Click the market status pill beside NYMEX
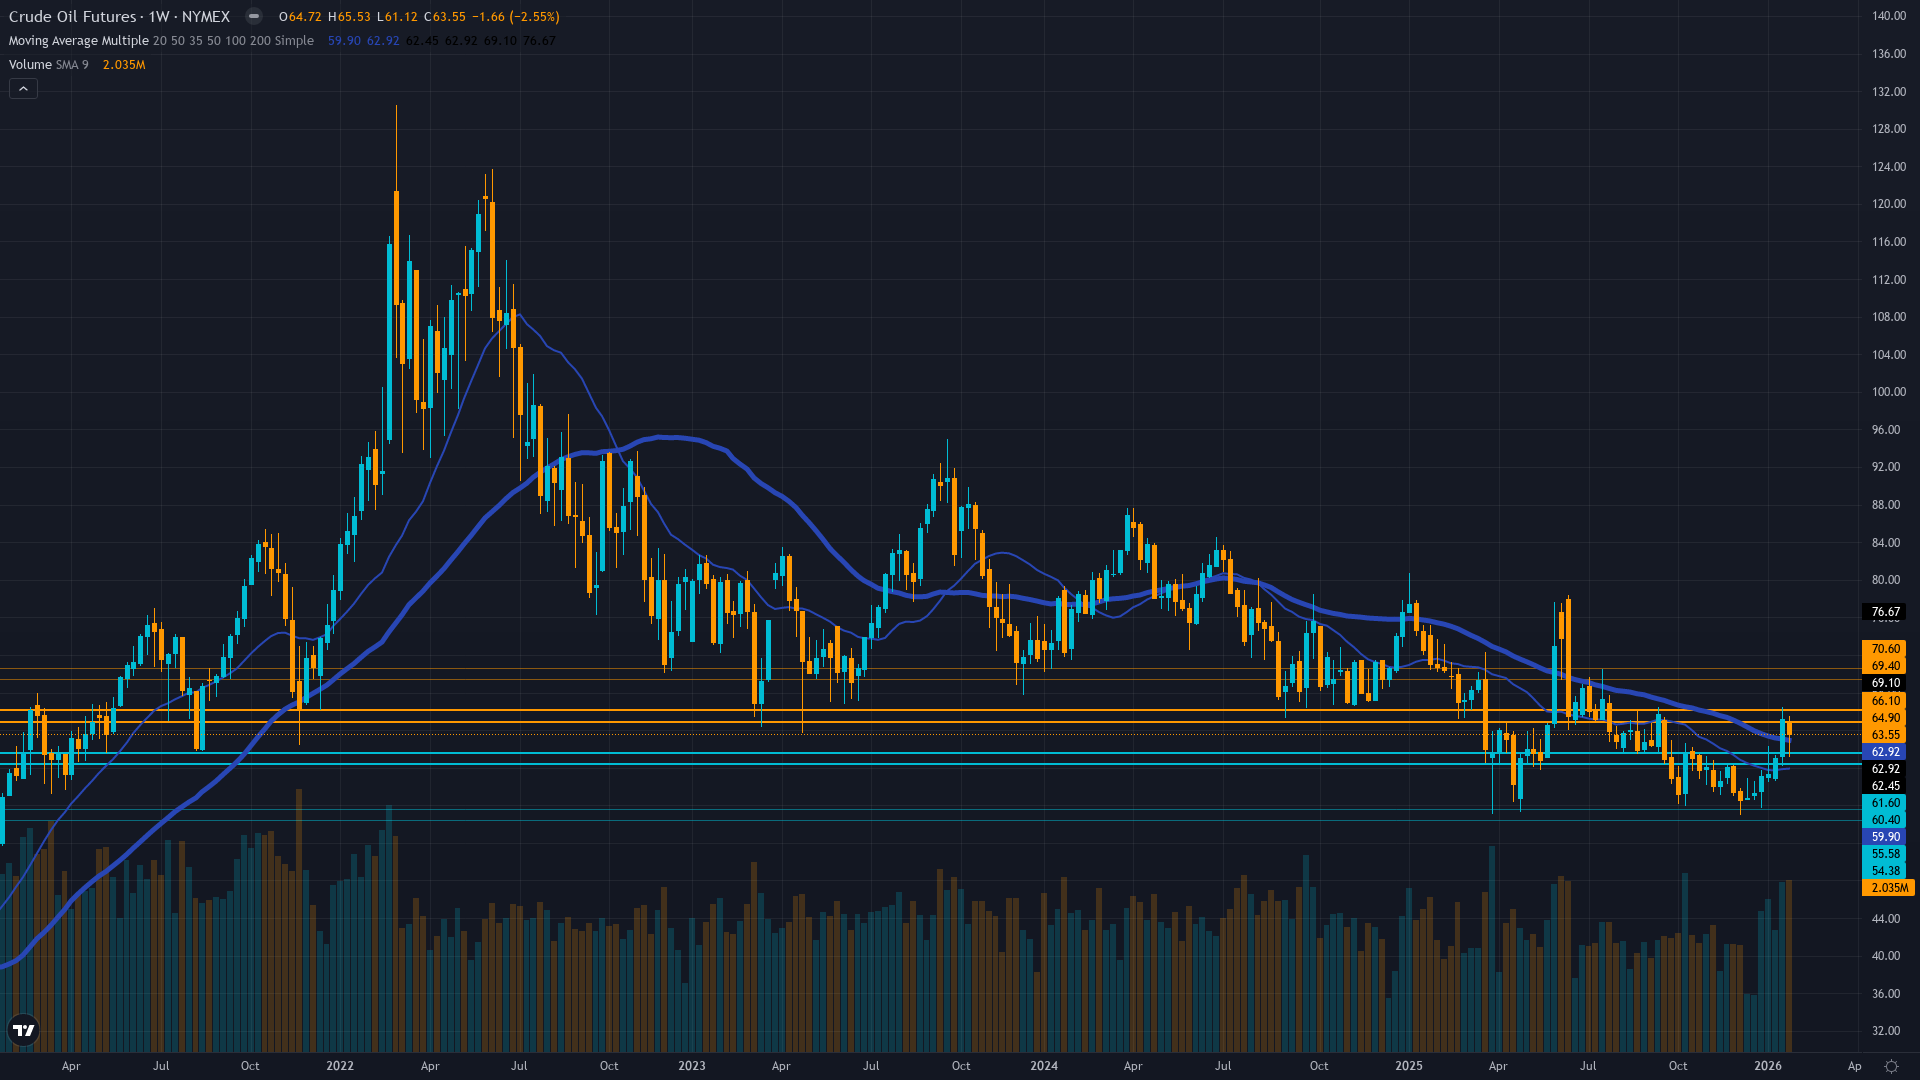 254,17
